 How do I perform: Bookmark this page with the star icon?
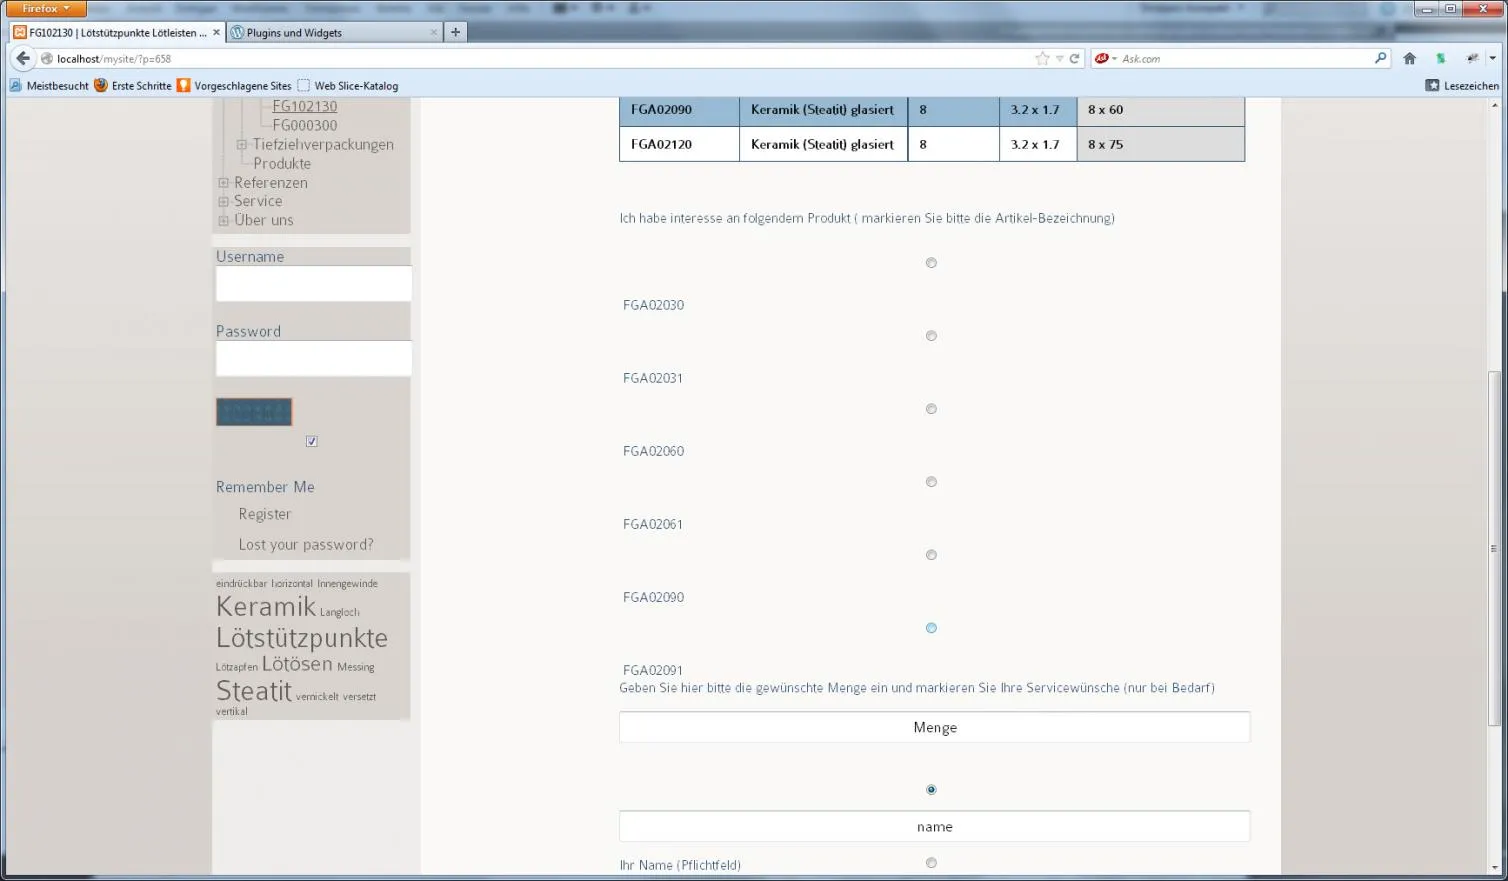[1043, 59]
